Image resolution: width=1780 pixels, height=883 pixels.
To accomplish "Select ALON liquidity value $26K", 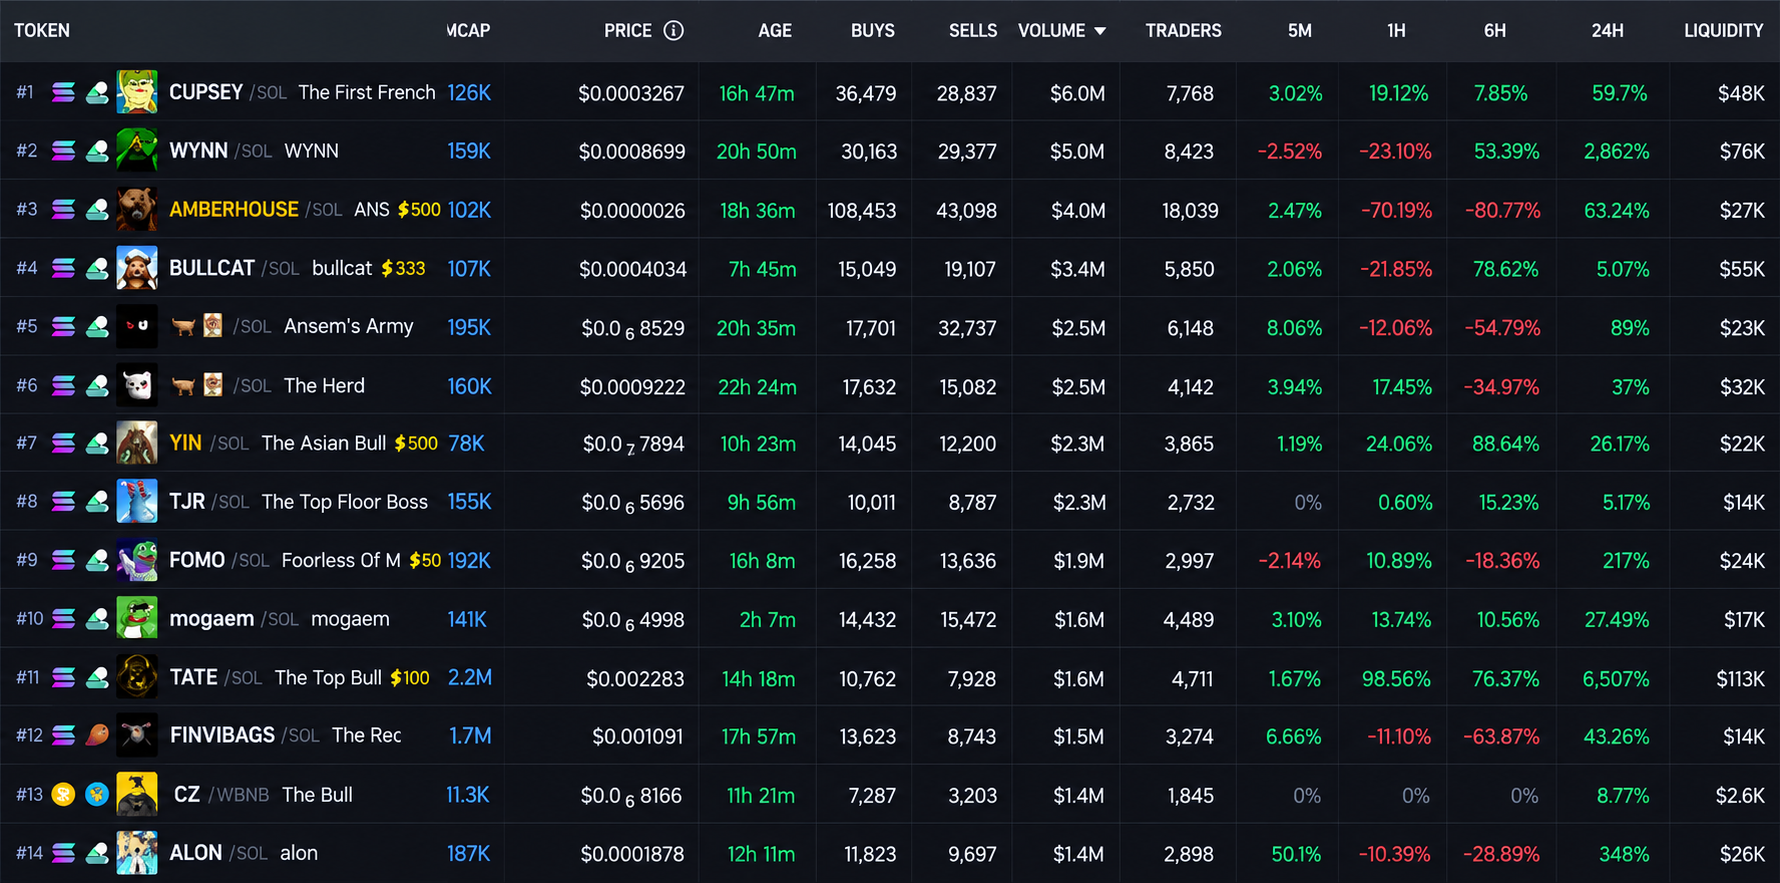I will pyautogui.click(x=1742, y=854).
